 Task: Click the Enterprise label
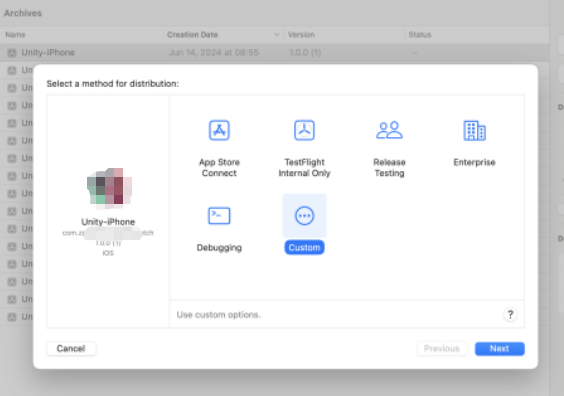[x=474, y=162]
